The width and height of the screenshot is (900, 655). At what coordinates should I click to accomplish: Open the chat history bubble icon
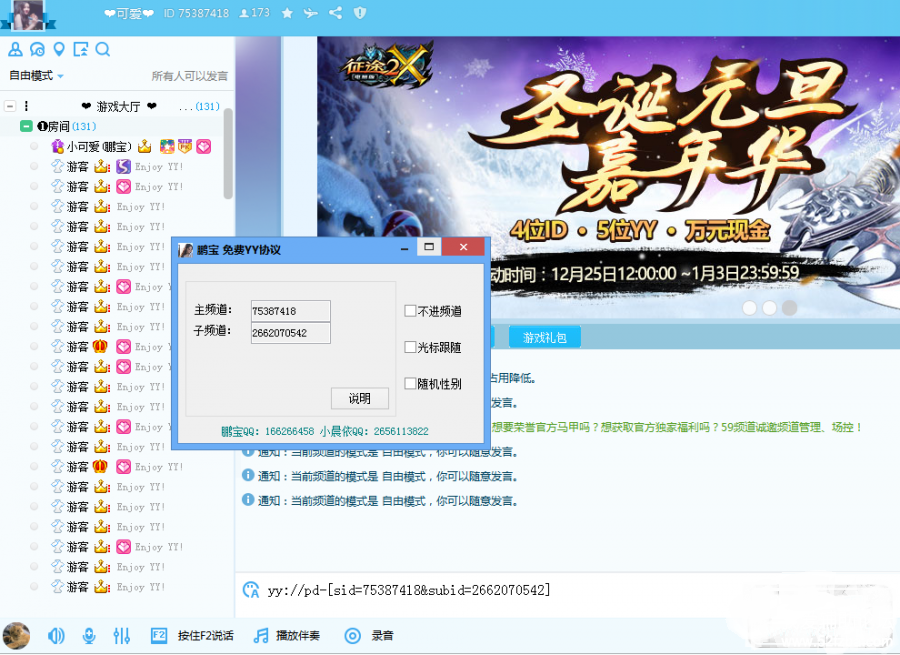(x=37, y=49)
